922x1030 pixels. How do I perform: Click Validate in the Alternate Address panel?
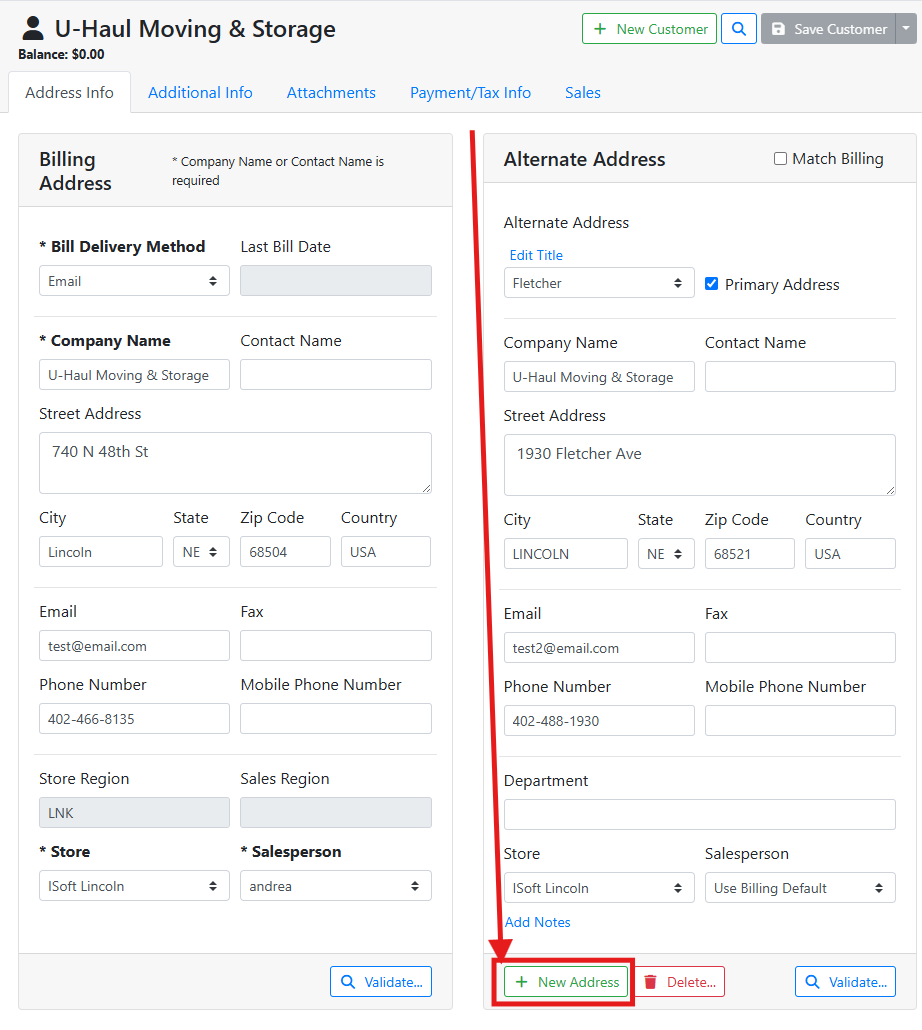point(845,982)
